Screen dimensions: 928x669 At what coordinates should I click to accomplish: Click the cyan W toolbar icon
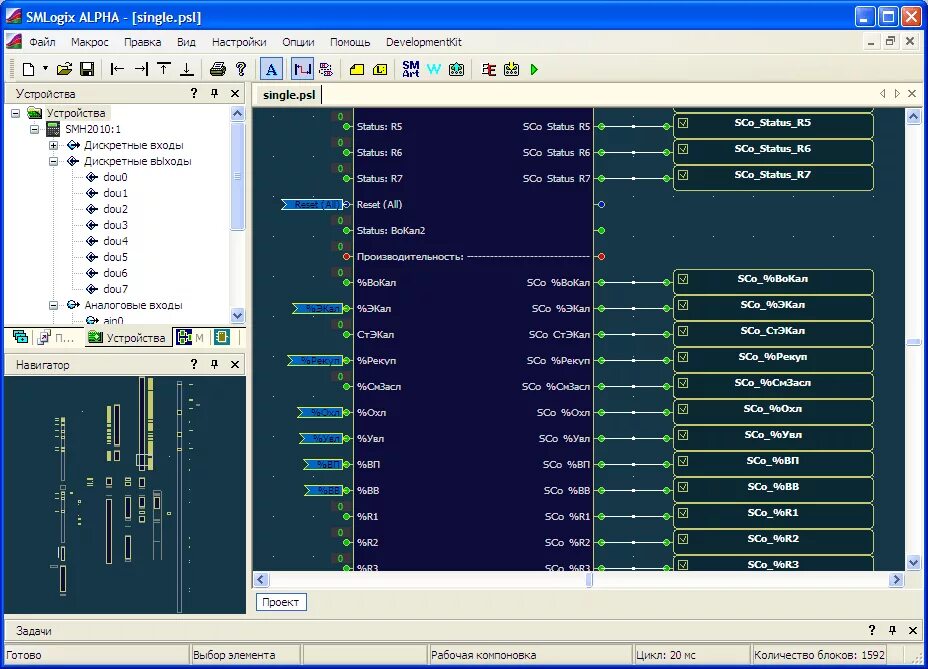pyautogui.click(x=434, y=69)
